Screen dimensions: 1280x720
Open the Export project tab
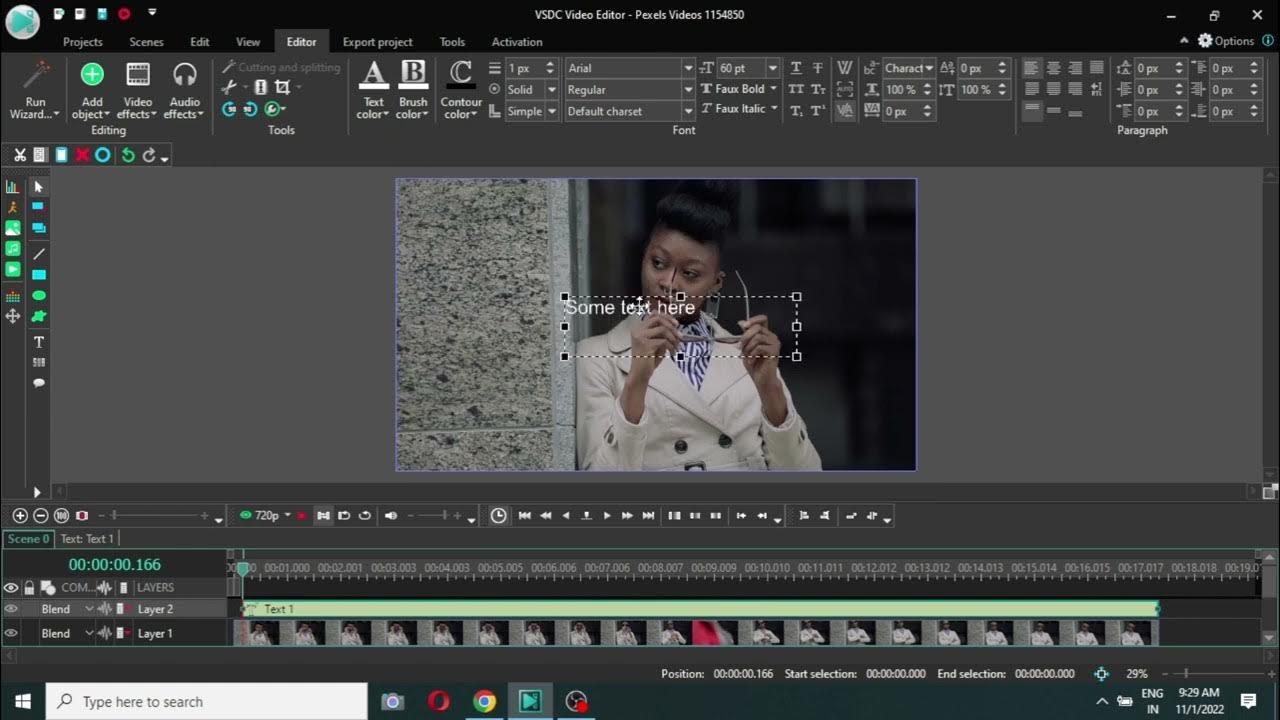pyautogui.click(x=377, y=42)
